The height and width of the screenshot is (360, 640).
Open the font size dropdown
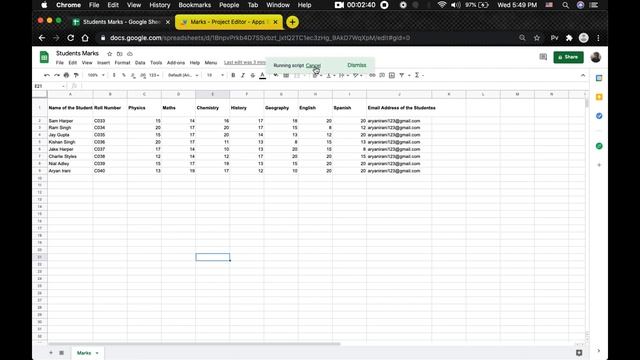[216, 75]
